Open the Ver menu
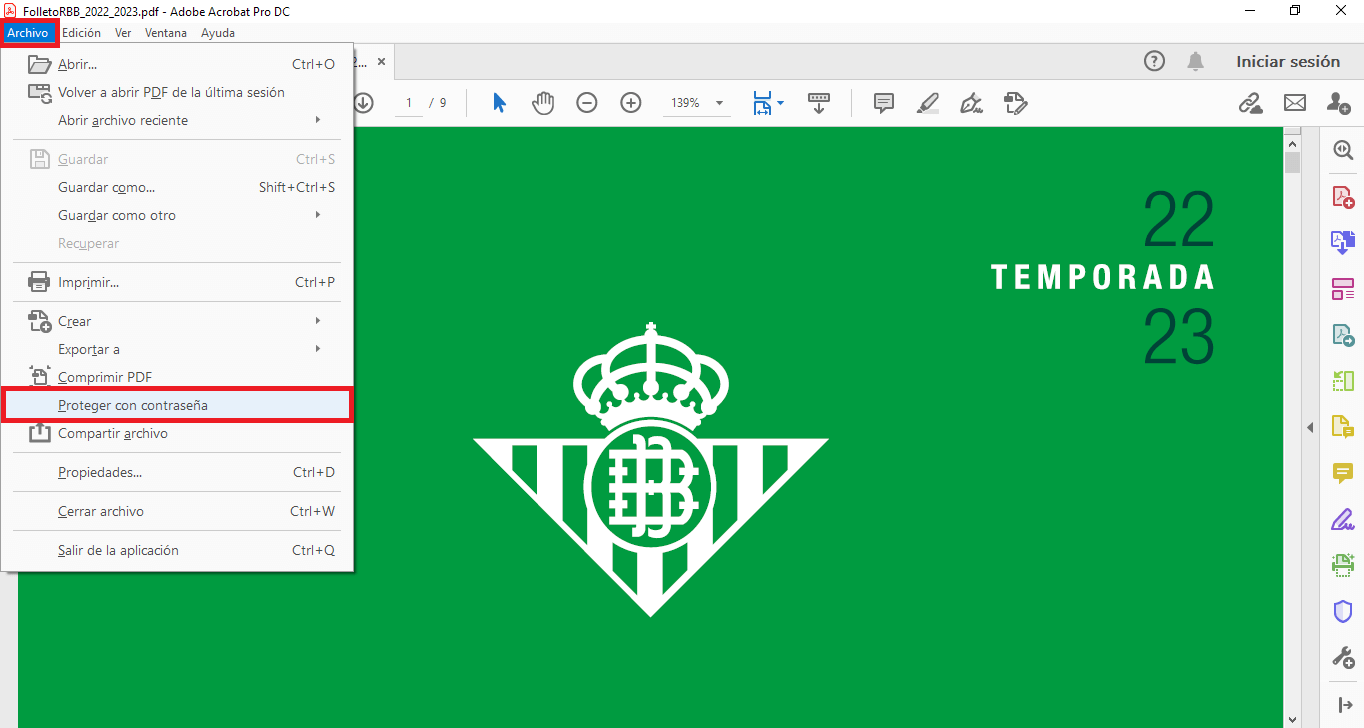This screenshot has height=728, width=1364. coord(123,33)
